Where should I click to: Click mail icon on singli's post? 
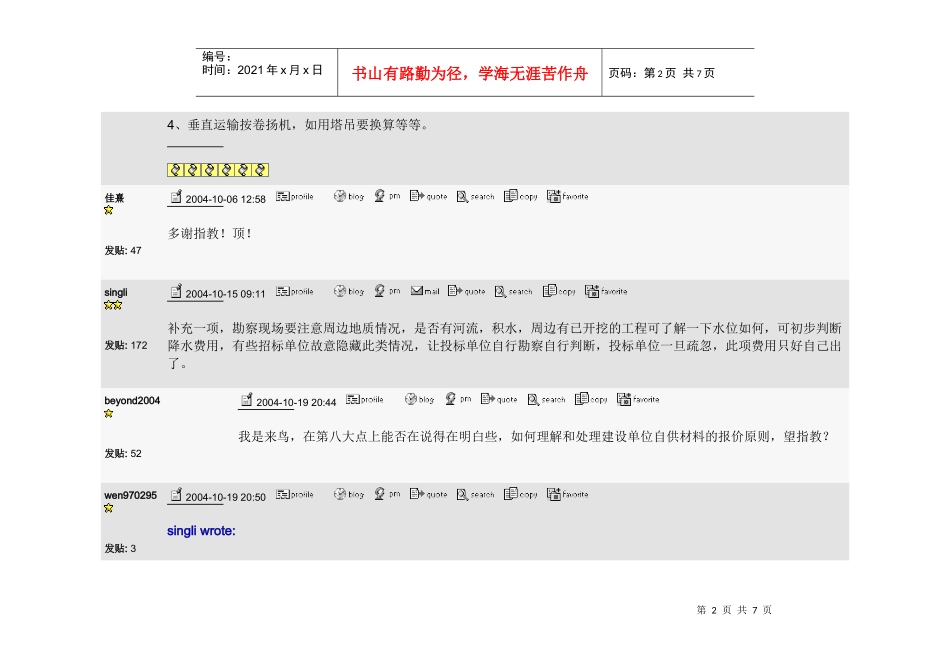(425, 291)
